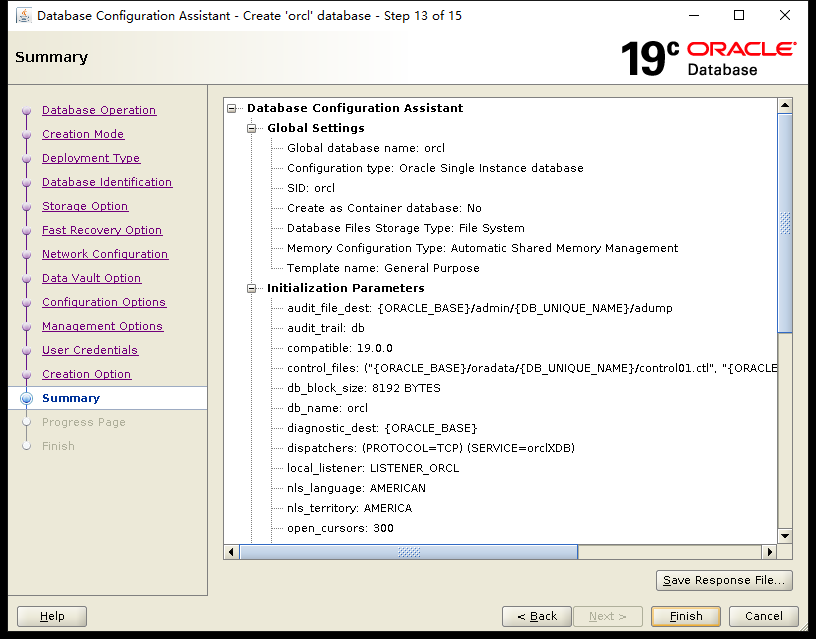Jump to the Deployment Type step
816x639 pixels.
point(91,158)
